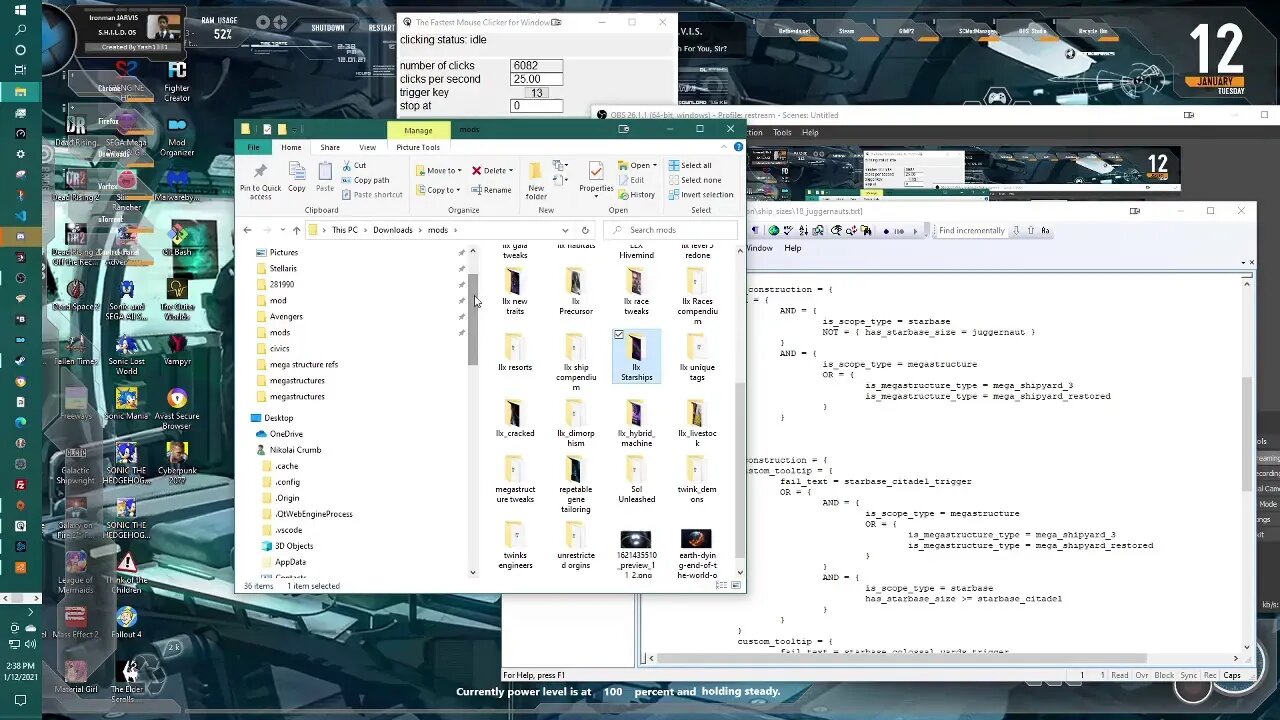Open the twink_demons folder
1280x720 pixels.
point(697,480)
